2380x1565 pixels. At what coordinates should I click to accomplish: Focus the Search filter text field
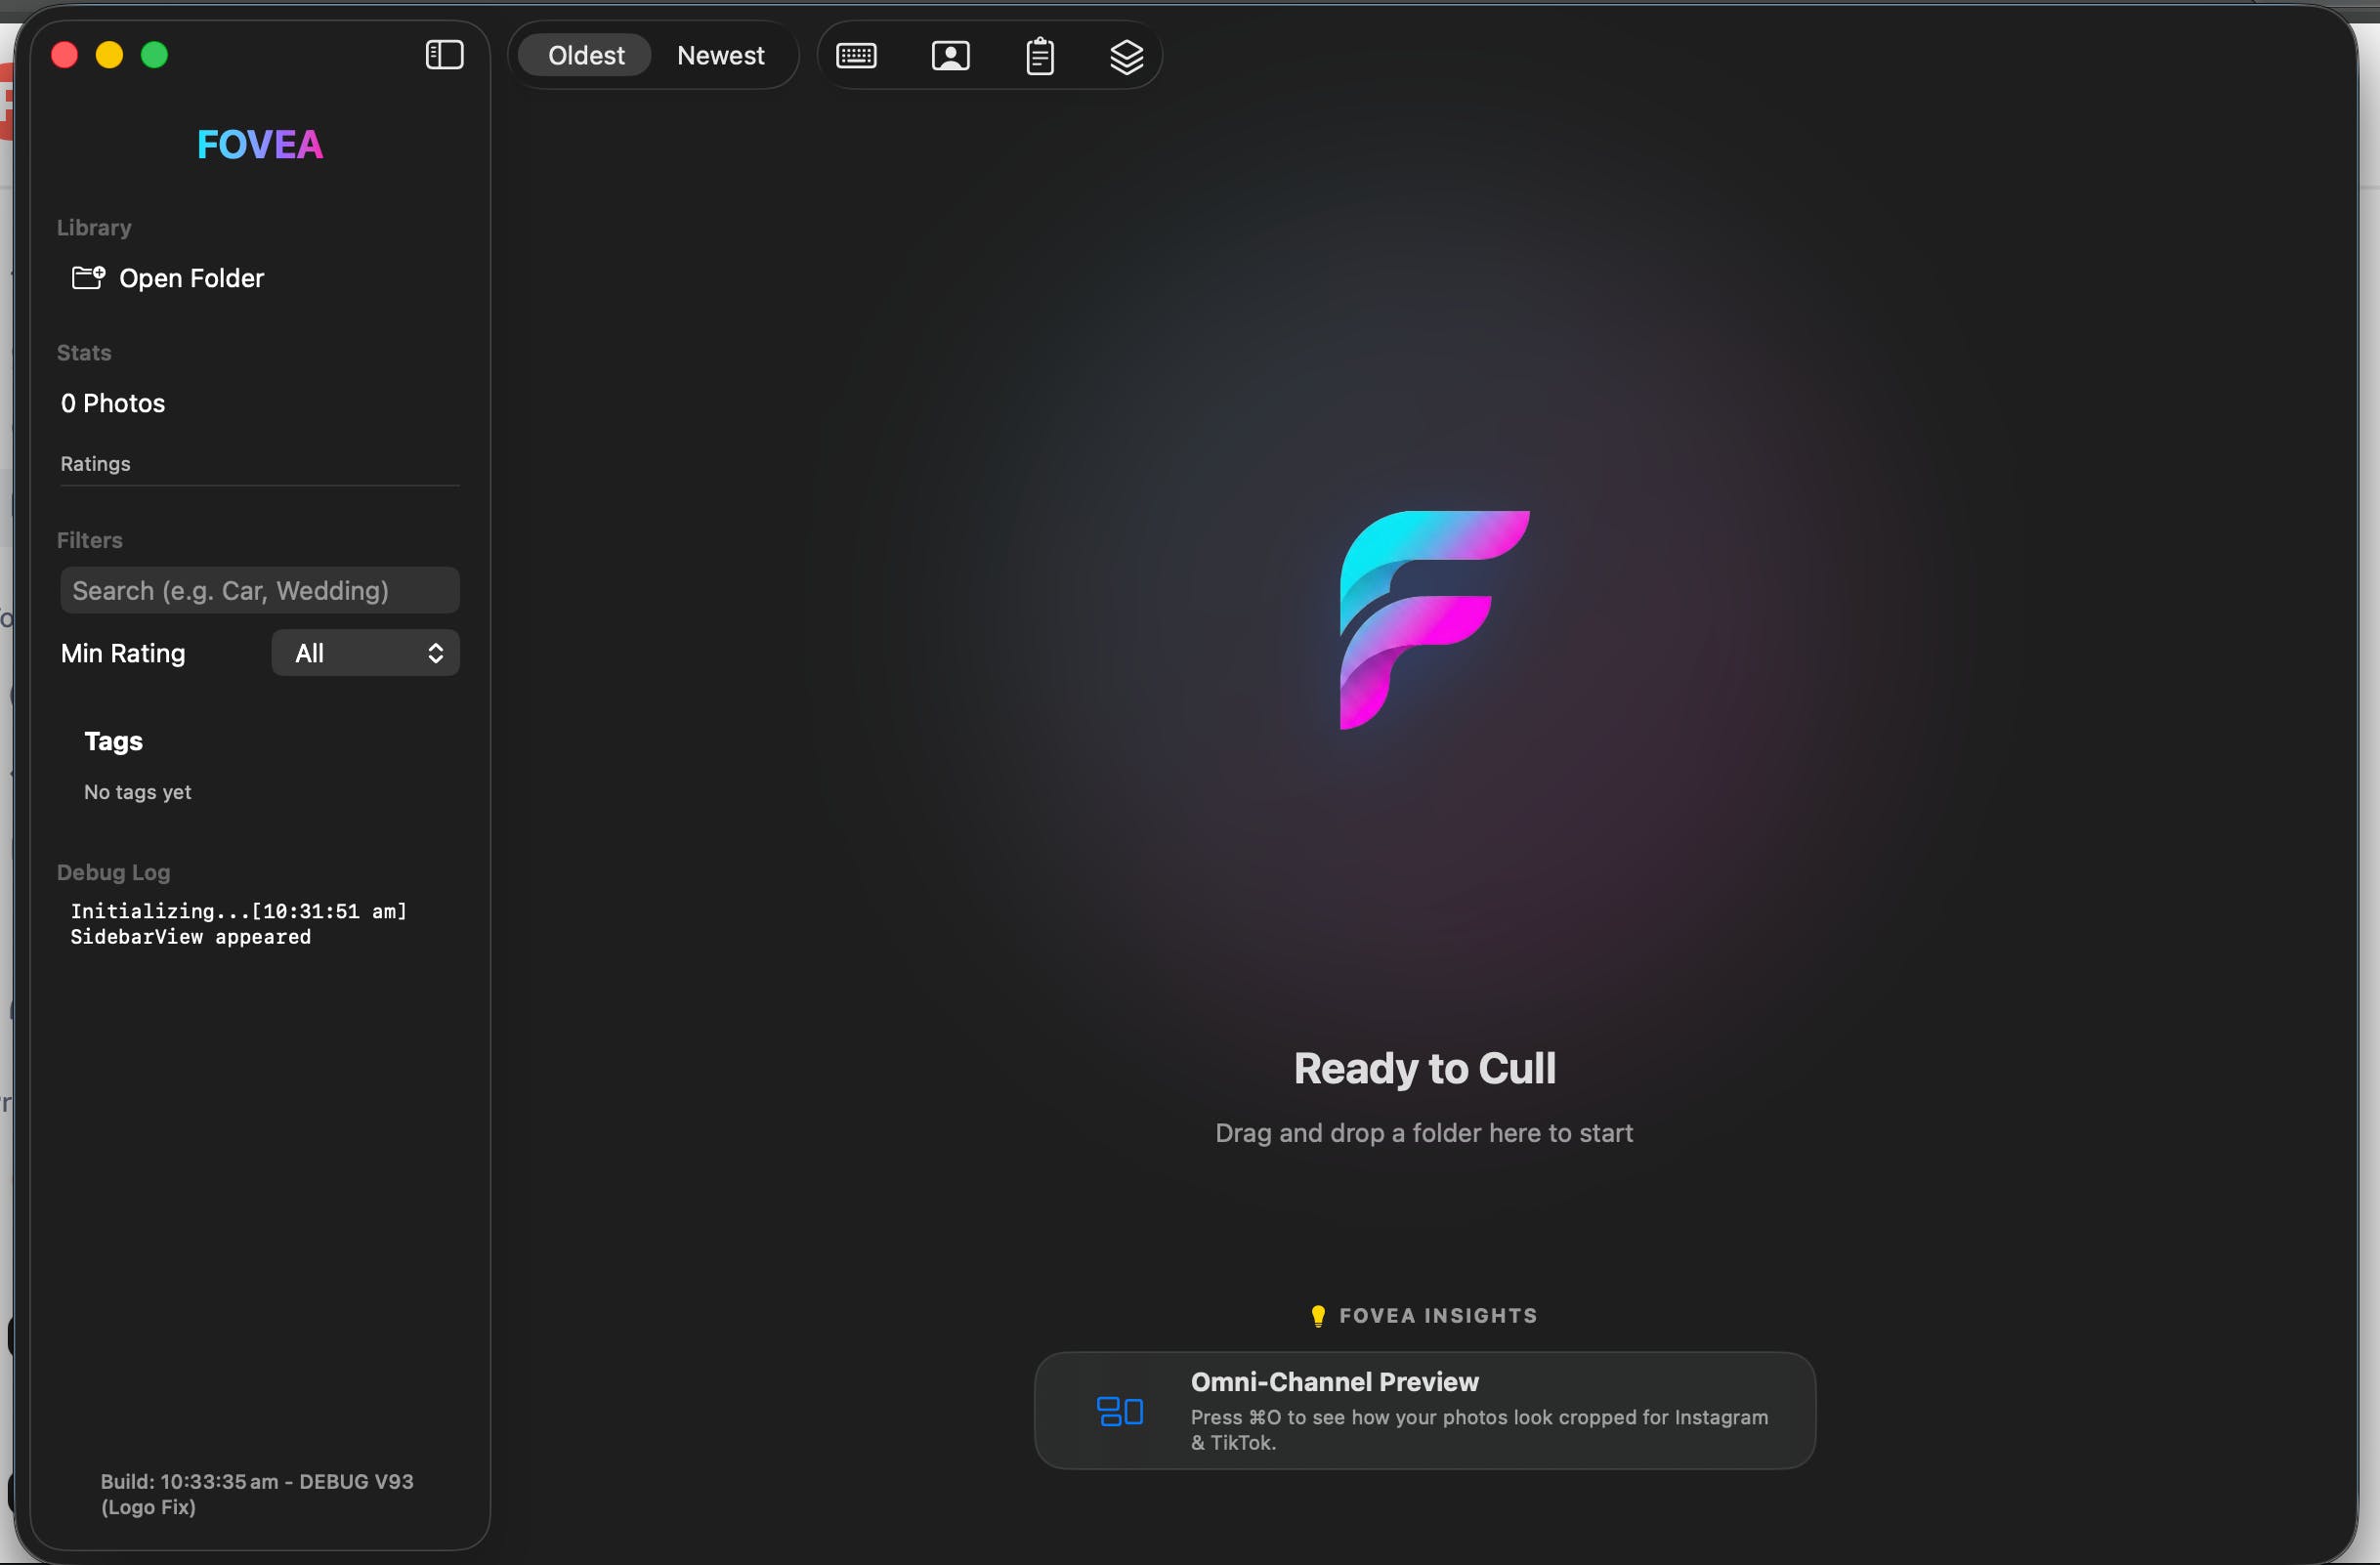(x=259, y=590)
